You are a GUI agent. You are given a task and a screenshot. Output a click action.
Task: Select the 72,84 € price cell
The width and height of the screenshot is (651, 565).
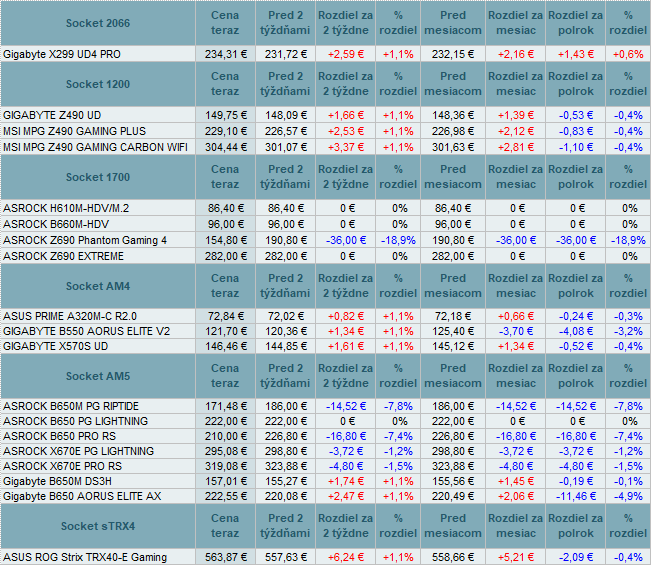tap(225, 316)
